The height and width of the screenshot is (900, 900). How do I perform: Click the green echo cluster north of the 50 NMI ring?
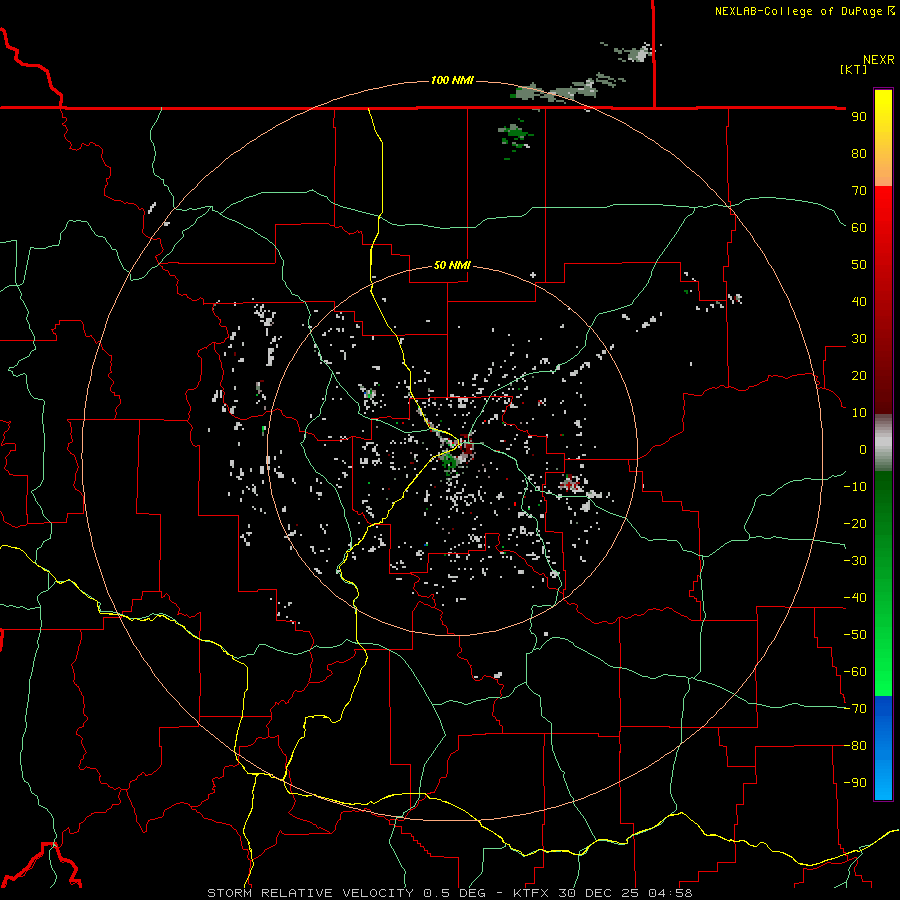515,138
